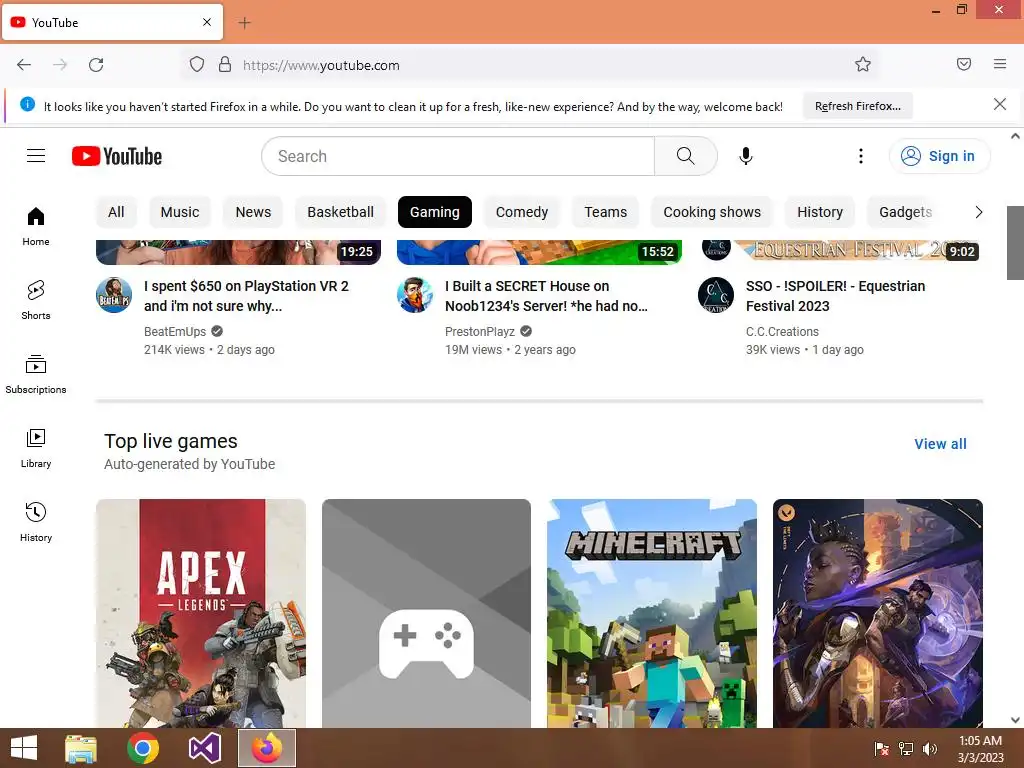Open the PlayStation VR 2 video title
The image size is (1024, 768).
click(x=246, y=296)
